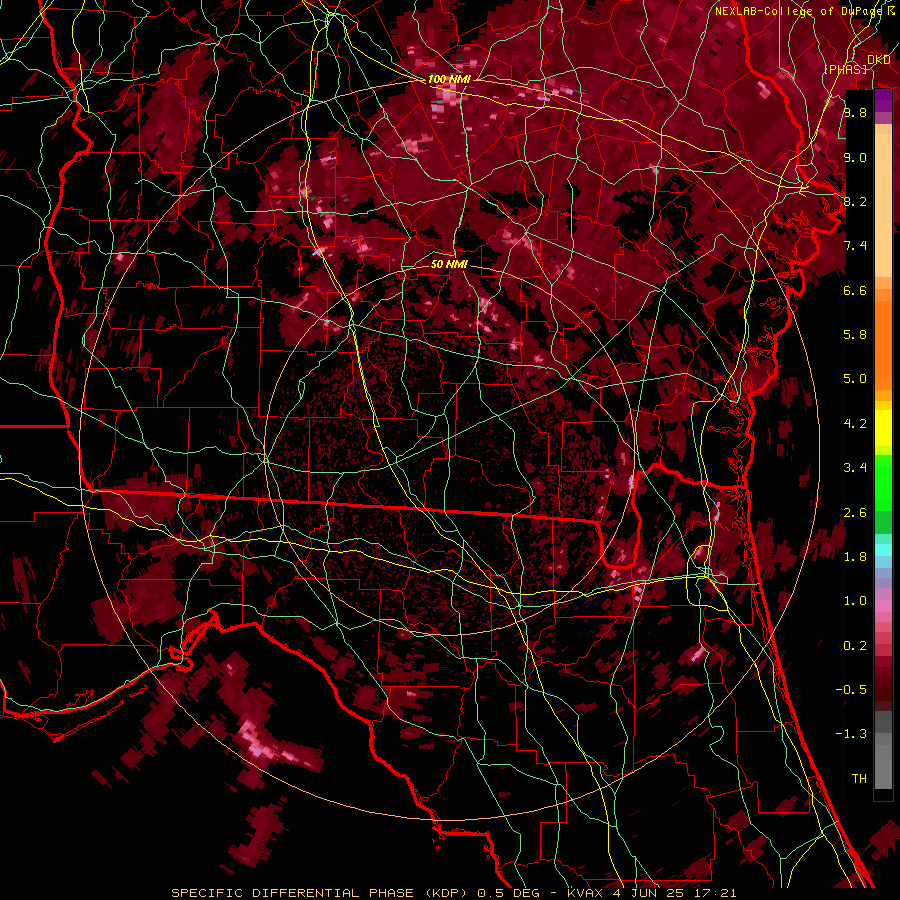Image resolution: width=900 pixels, height=900 pixels.
Task: Pick the yellow segment of the color bar
Action: (x=883, y=428)
